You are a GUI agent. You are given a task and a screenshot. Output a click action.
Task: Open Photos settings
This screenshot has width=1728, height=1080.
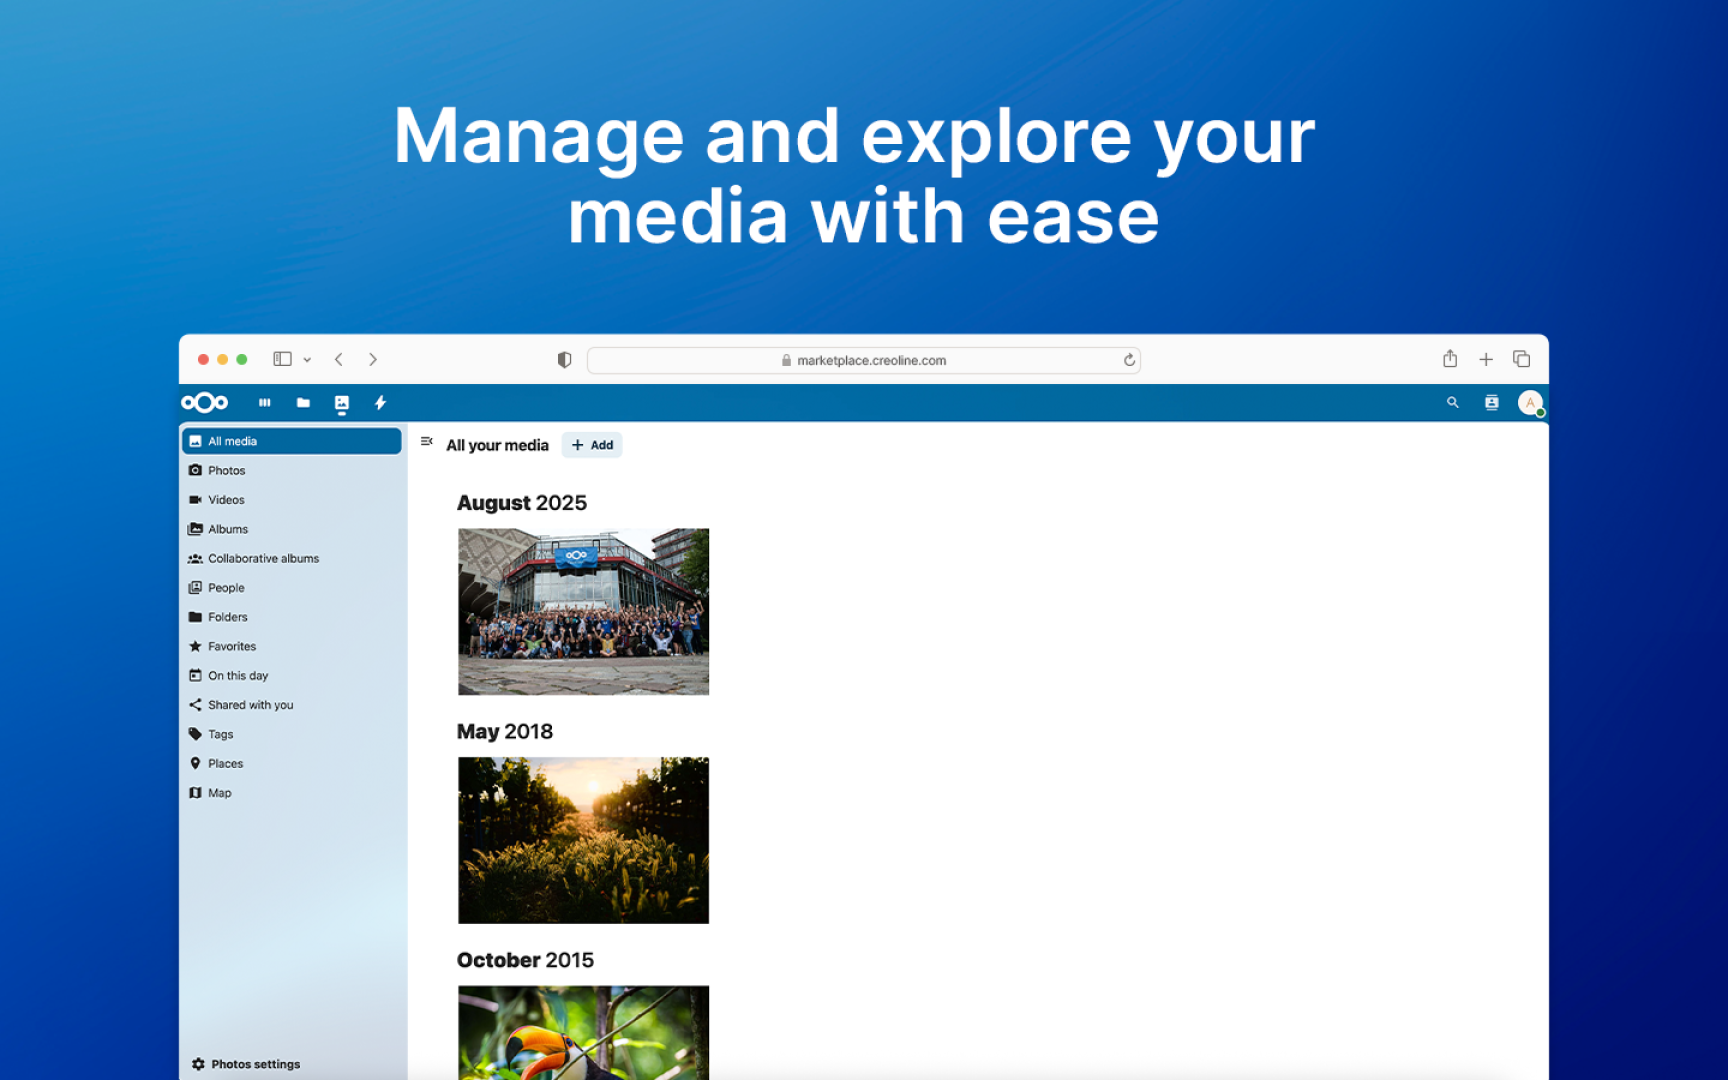[x=246, y=1064]
